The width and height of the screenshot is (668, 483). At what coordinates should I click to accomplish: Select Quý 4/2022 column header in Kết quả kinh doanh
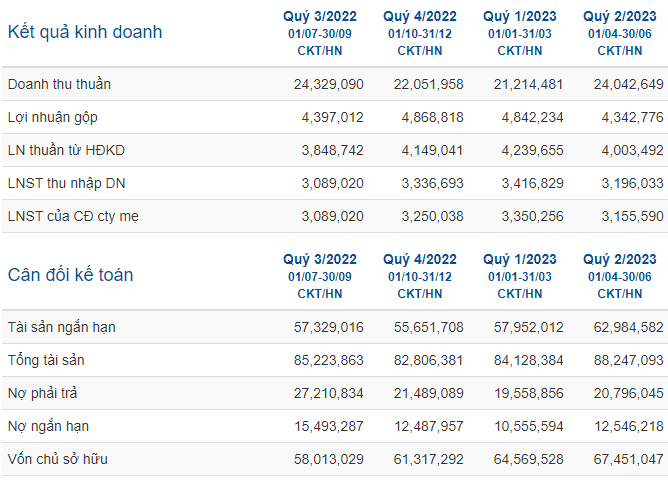[420, 16]
